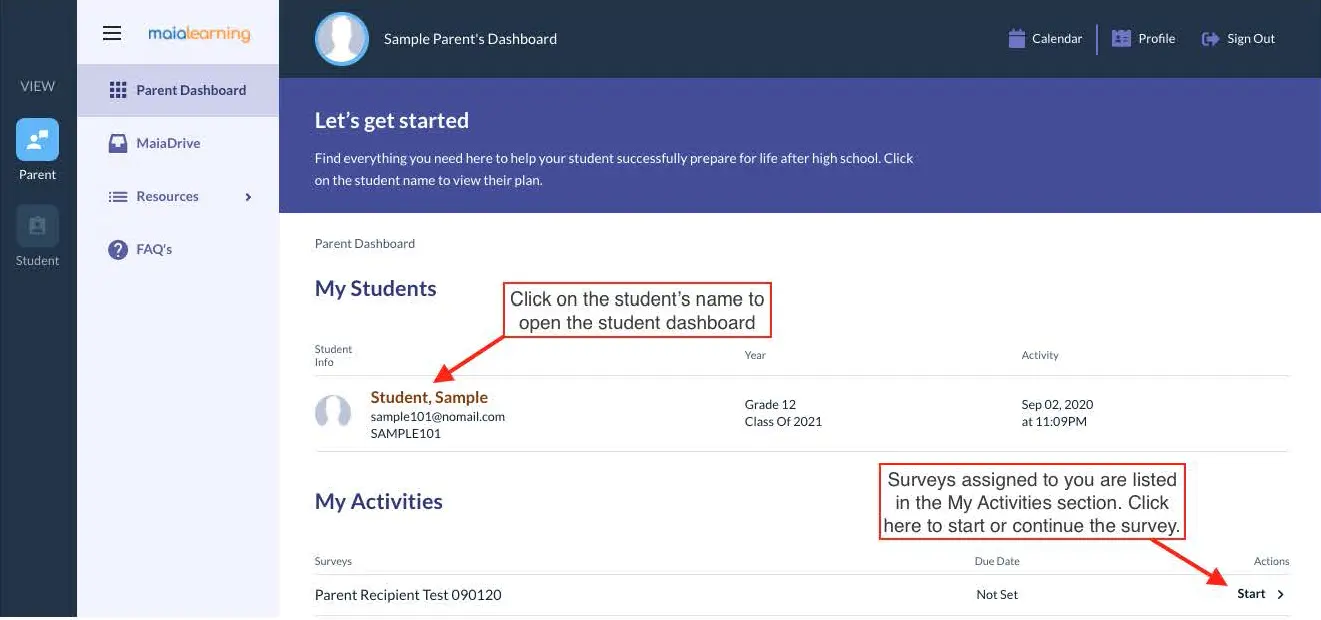Expand the Resources submenu arrow
1321x620 pixels.
point(248,197)
